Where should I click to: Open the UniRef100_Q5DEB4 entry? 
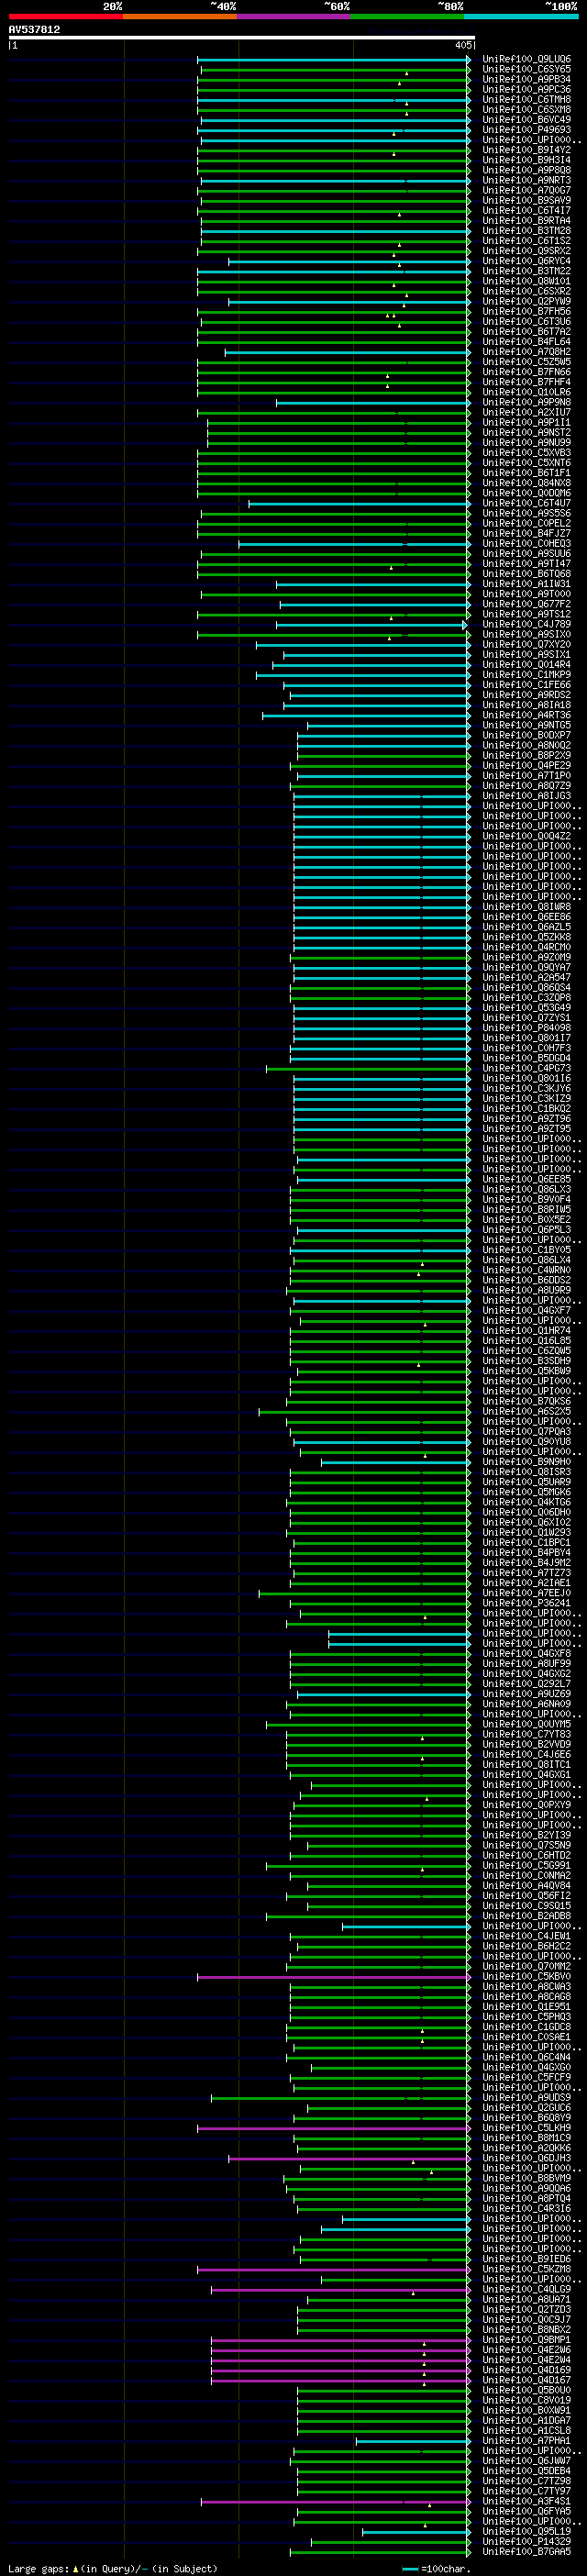pyautogui.click(x=527, y=2470)
